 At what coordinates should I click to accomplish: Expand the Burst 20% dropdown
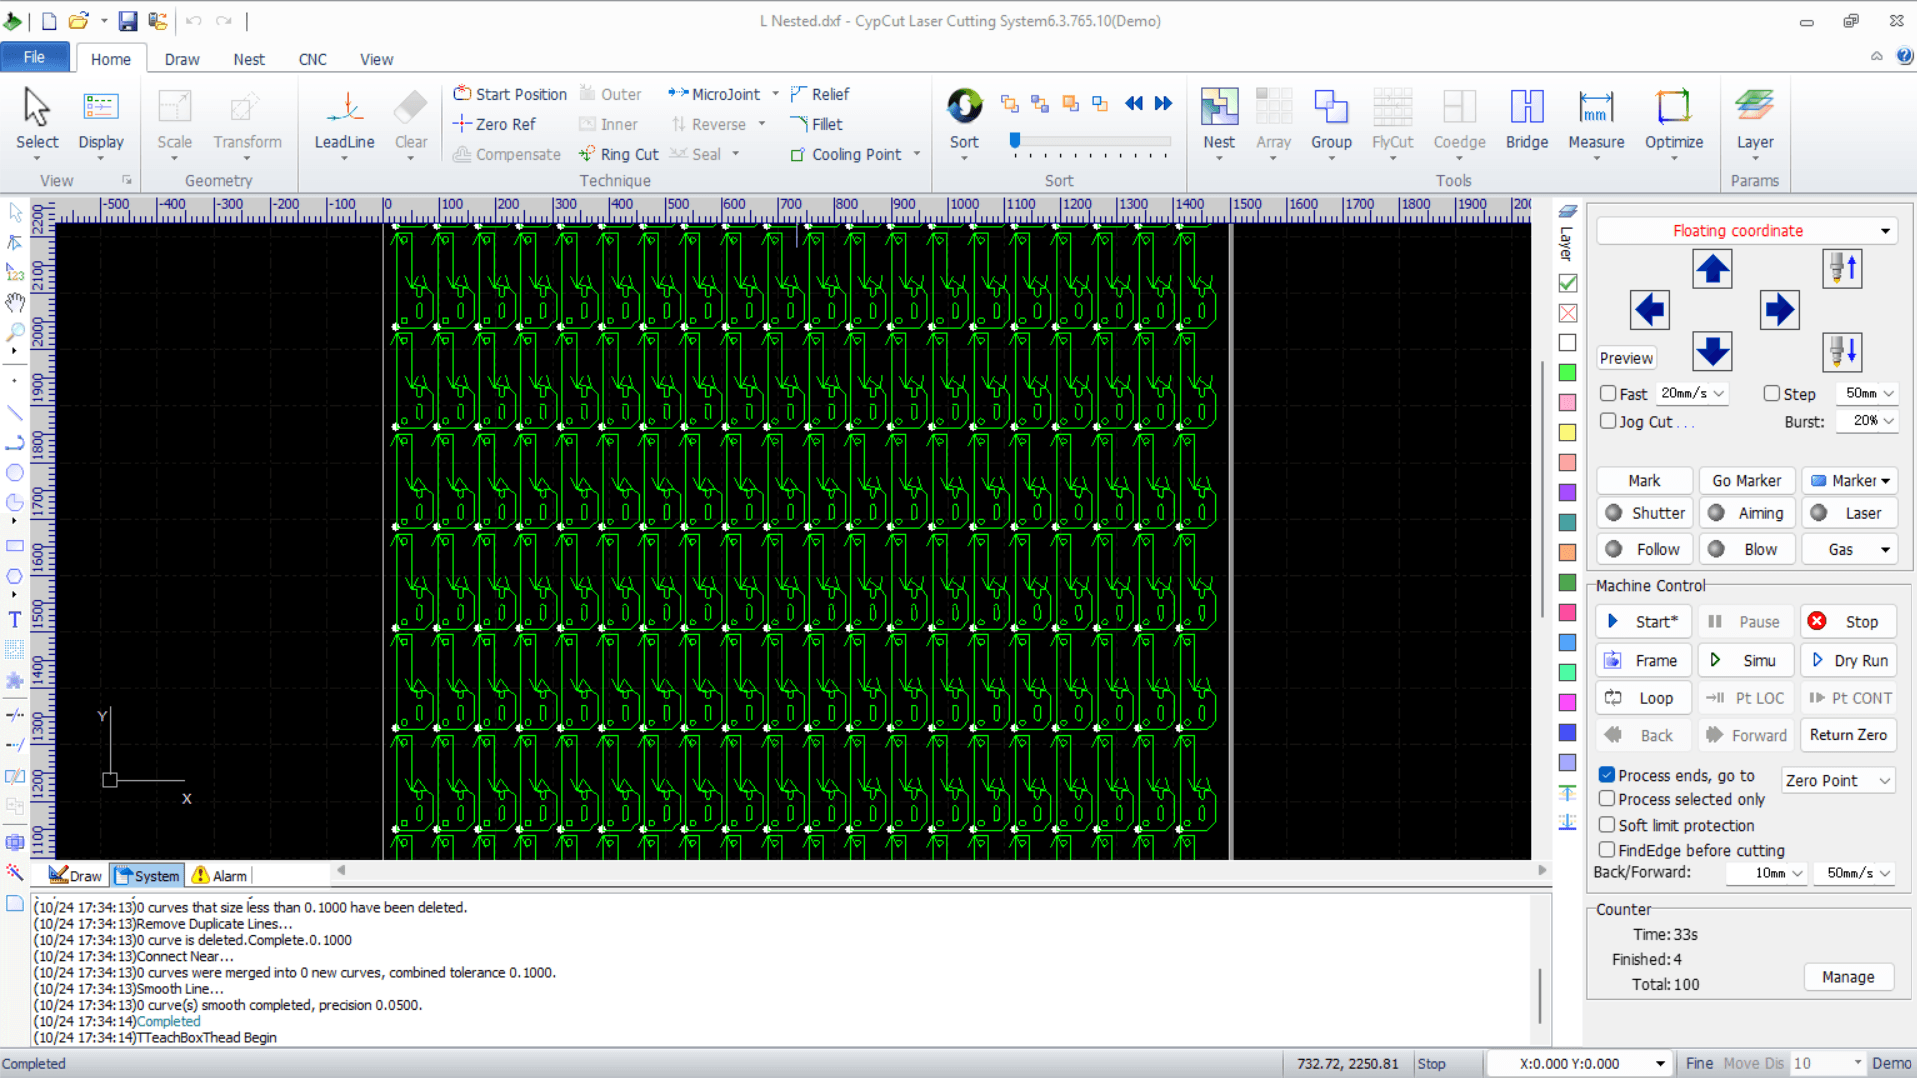click(1867, 421)
